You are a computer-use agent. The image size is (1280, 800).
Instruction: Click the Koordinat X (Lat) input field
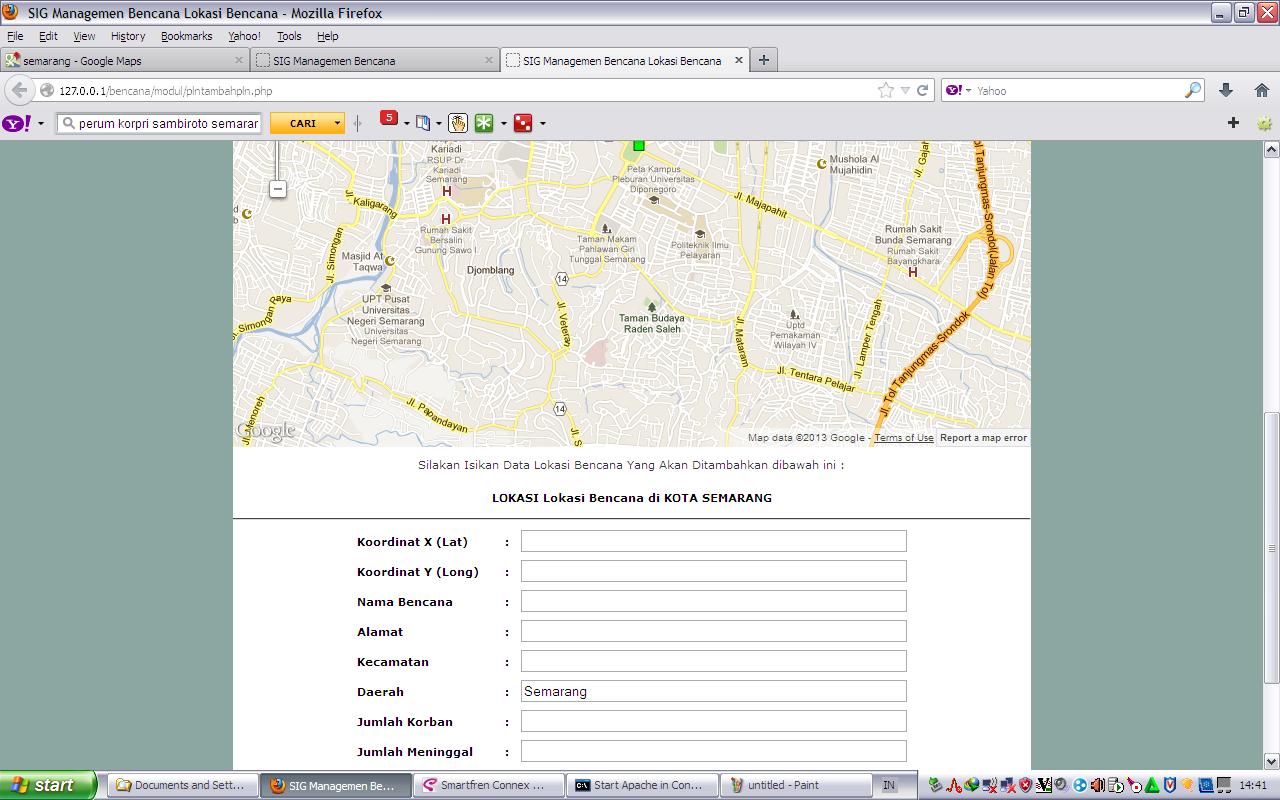713,541
